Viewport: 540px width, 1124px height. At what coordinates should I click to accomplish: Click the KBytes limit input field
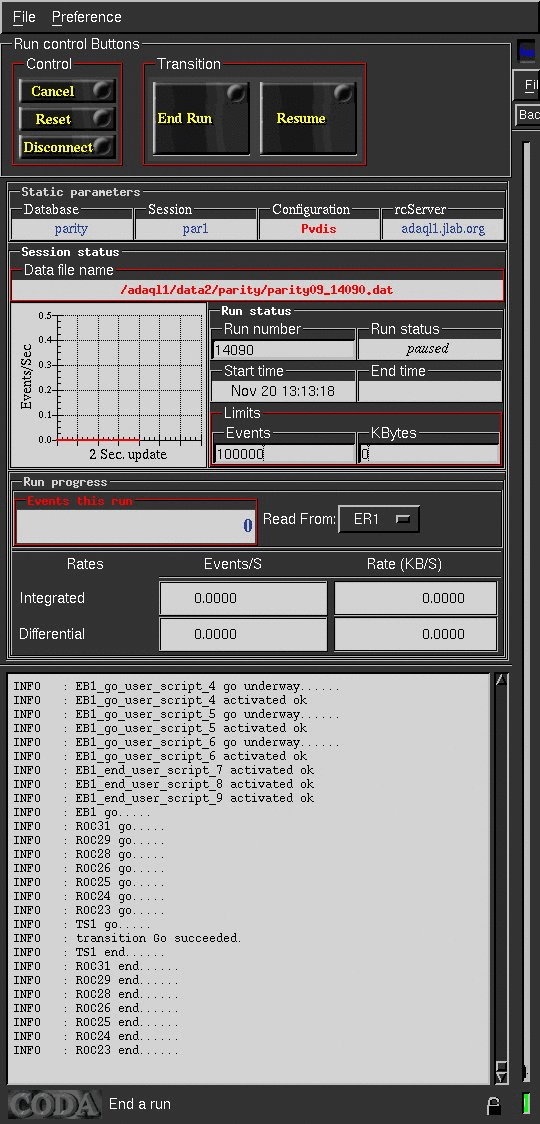[x=429, y=454]
